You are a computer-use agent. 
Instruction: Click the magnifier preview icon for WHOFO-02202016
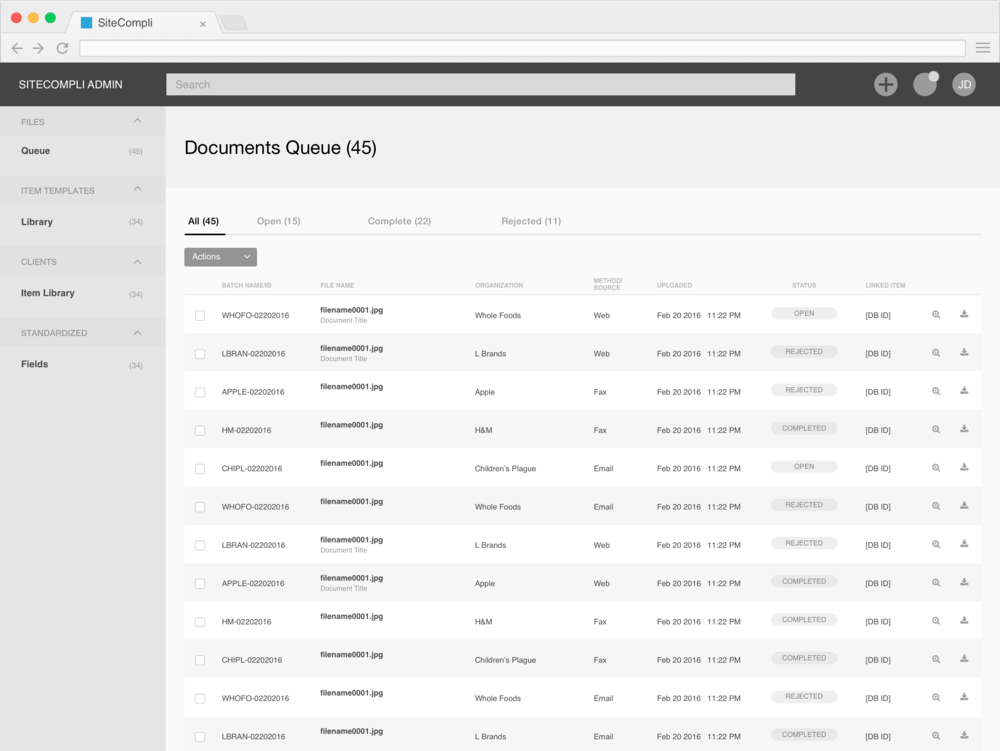pyautogui.click(x=936, y=314)
